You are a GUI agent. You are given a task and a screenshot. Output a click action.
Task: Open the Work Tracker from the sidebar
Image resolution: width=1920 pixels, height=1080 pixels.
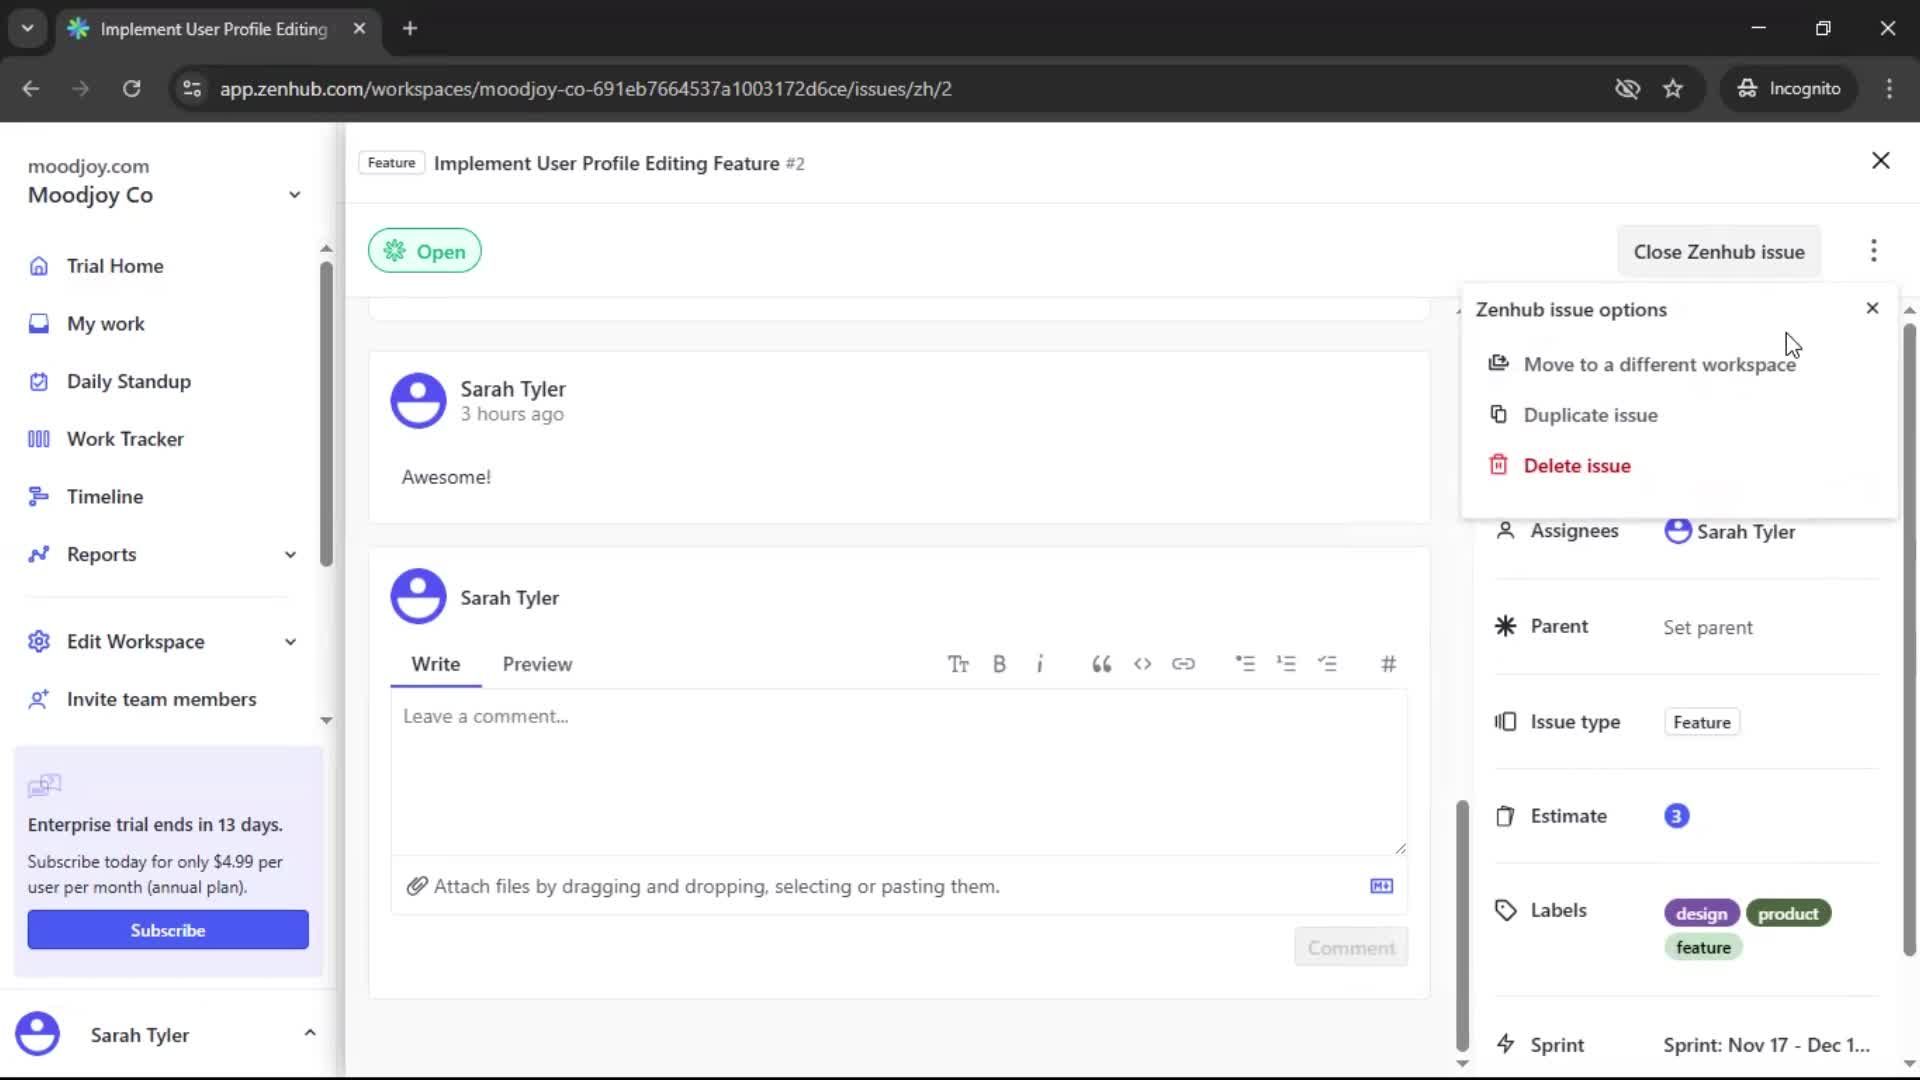coord(125,438)
